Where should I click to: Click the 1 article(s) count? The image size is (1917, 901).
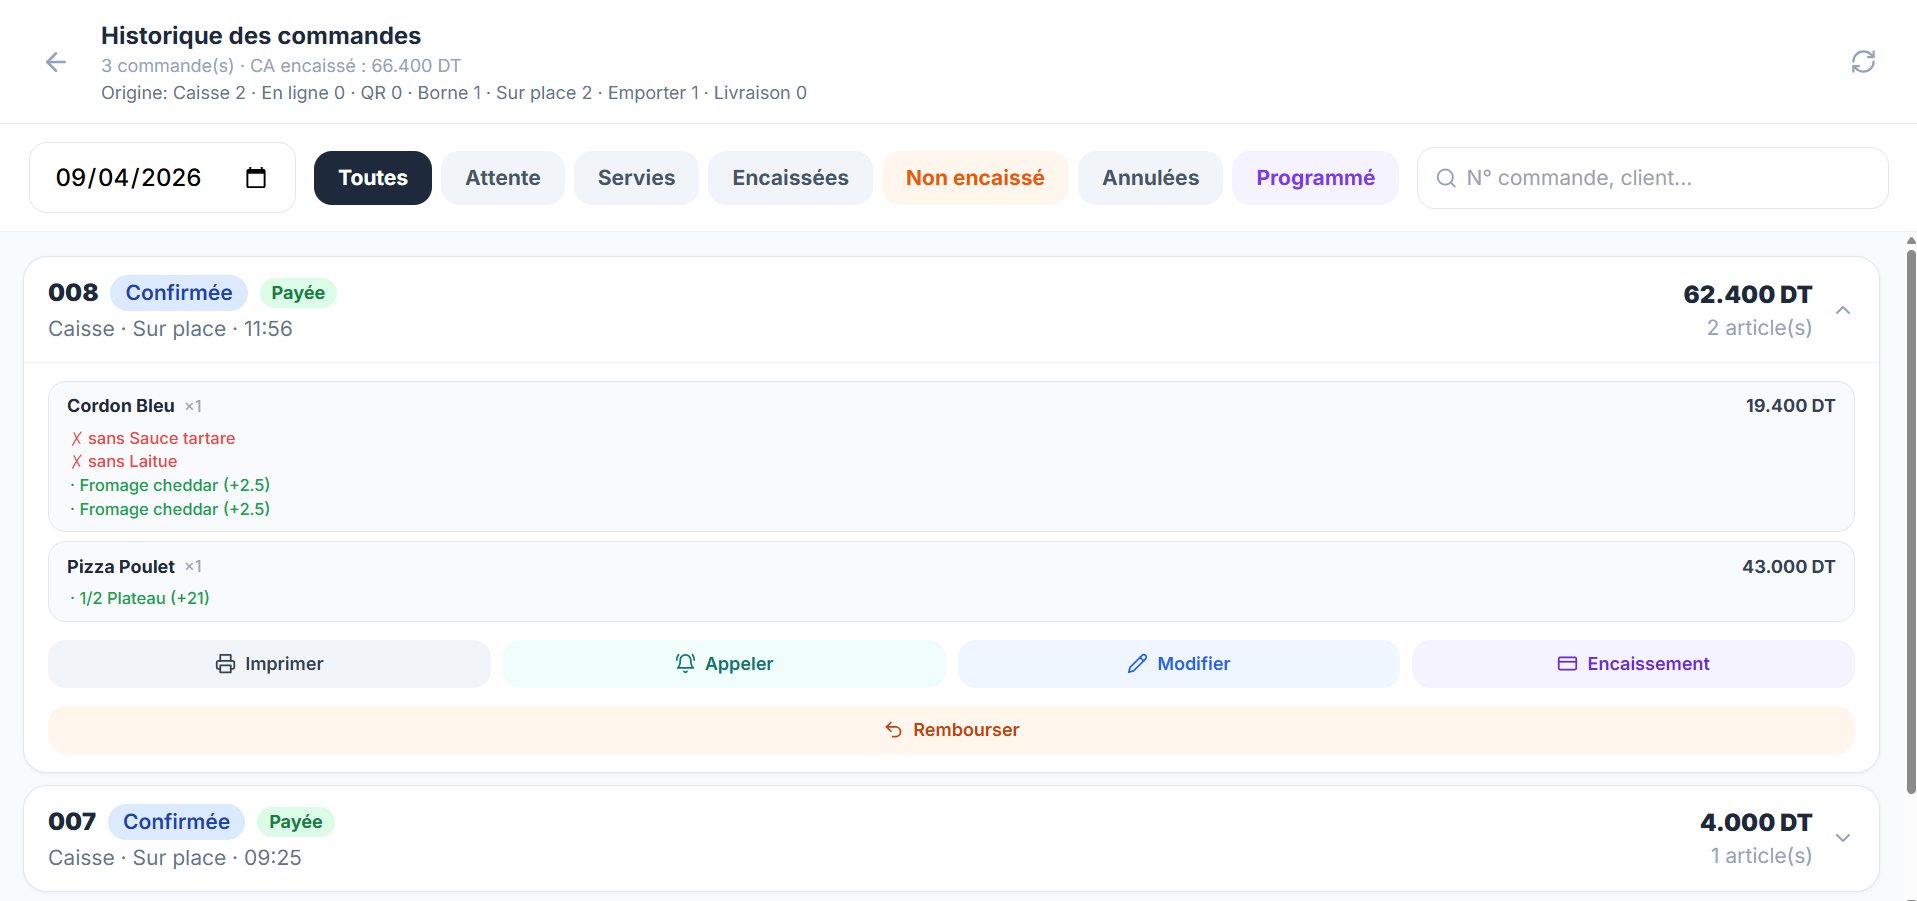pyautogui.click(x=1761, y=856)
